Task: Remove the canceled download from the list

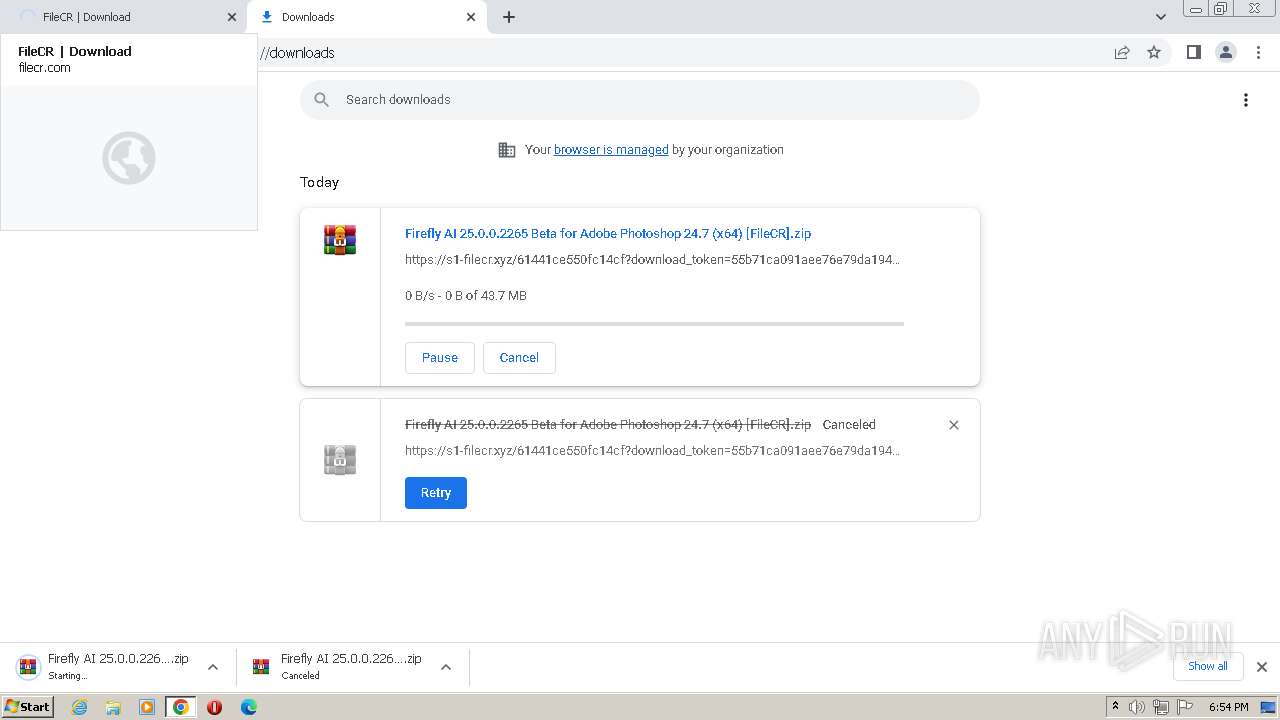Action: click(954, 425)
